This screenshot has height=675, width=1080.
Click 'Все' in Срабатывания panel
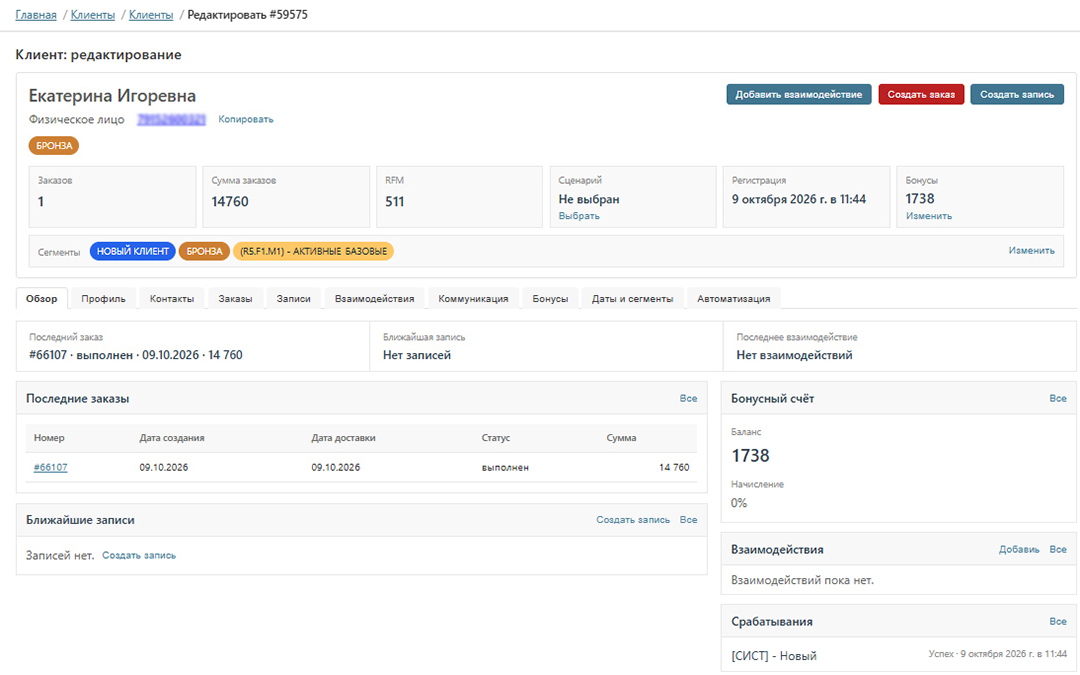click(1057, 621)
